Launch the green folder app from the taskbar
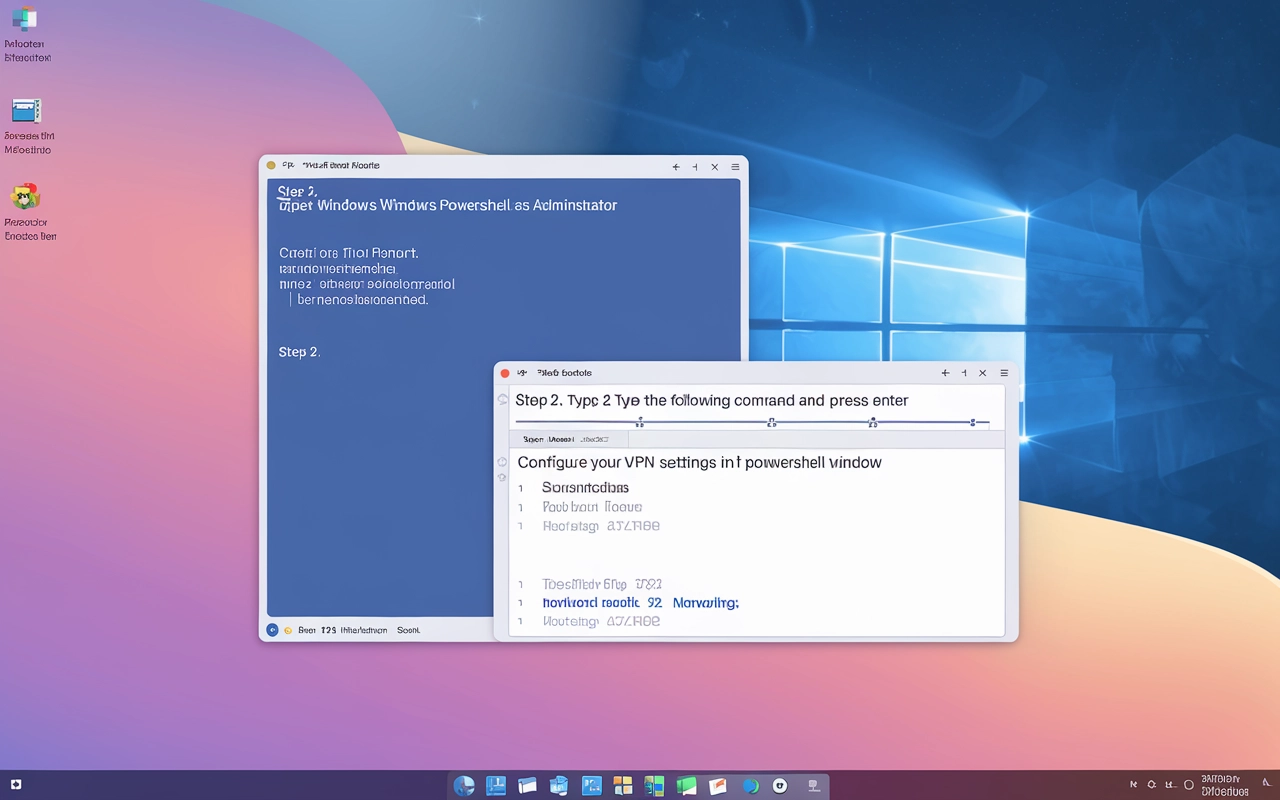The width and height of the screenshot is (1280, 800). pyautogui.click(x=686, y=786)
